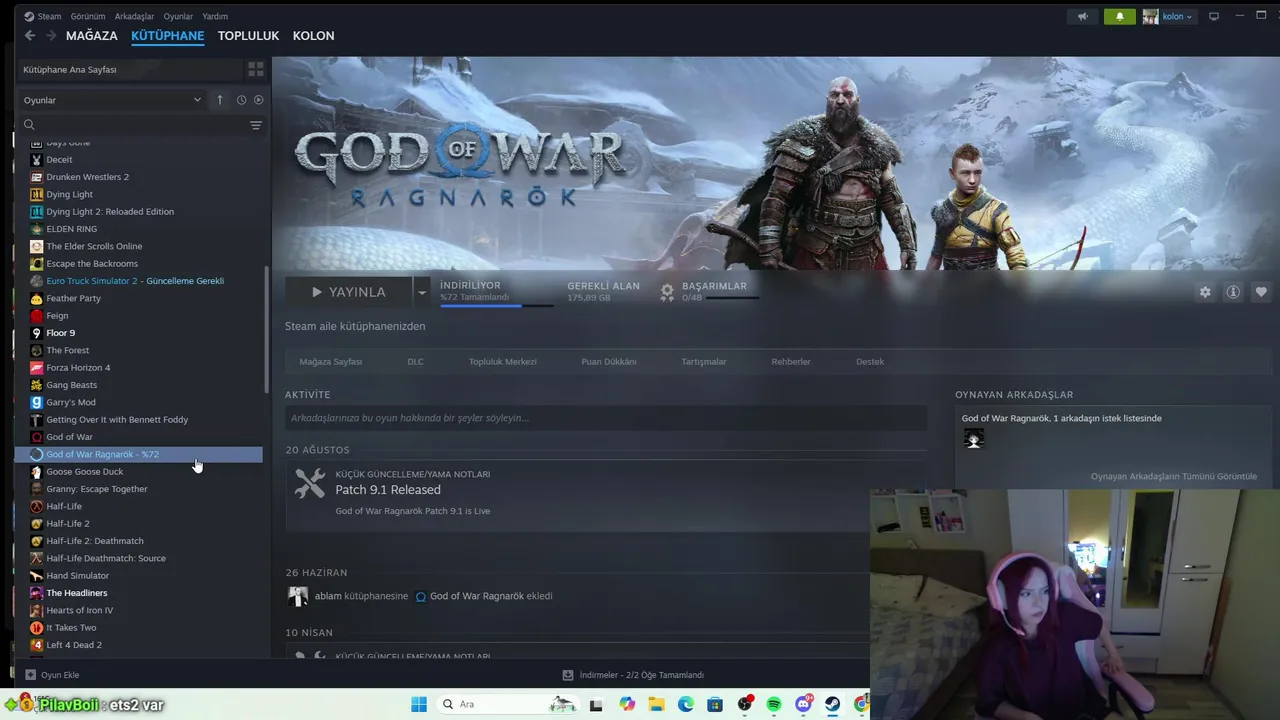Open the Rehberler tab
Viewport: 1280px width, 720px height.
click(x=791, y=362)
